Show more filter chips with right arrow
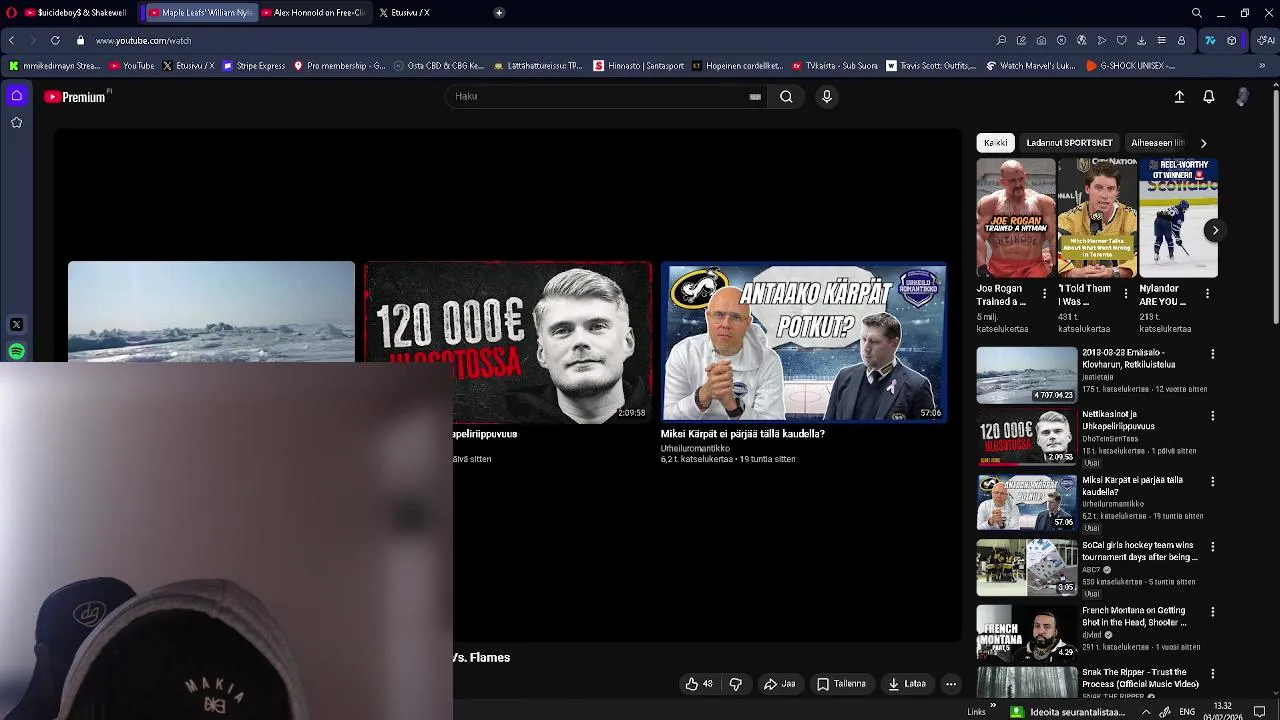1280x720 pixels. point(1203,143)
